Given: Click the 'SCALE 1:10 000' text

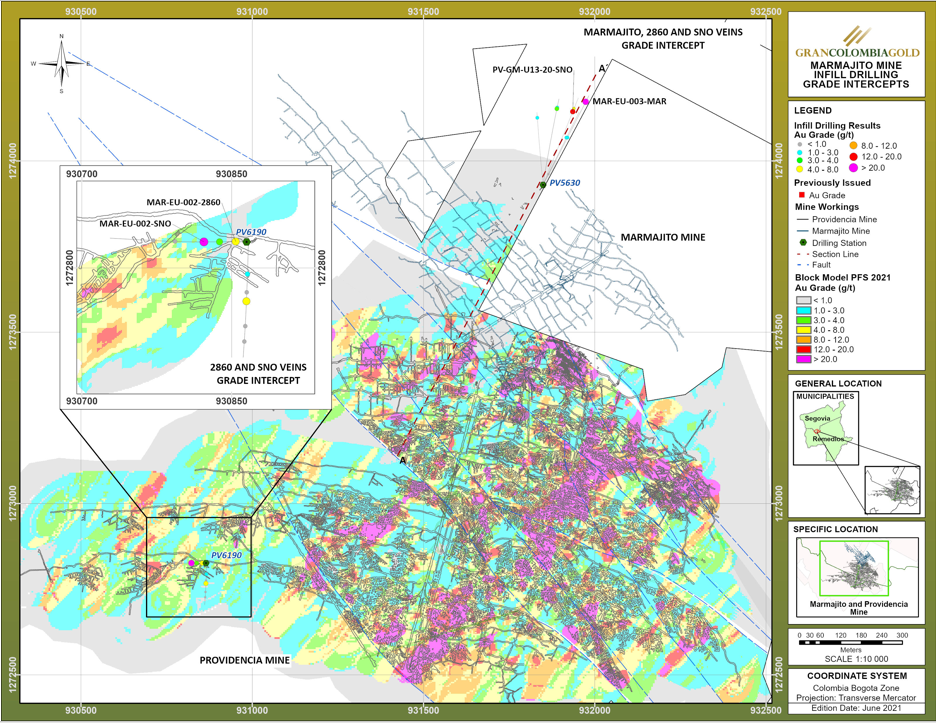Looking at the screenshot, I should [857, 659].
